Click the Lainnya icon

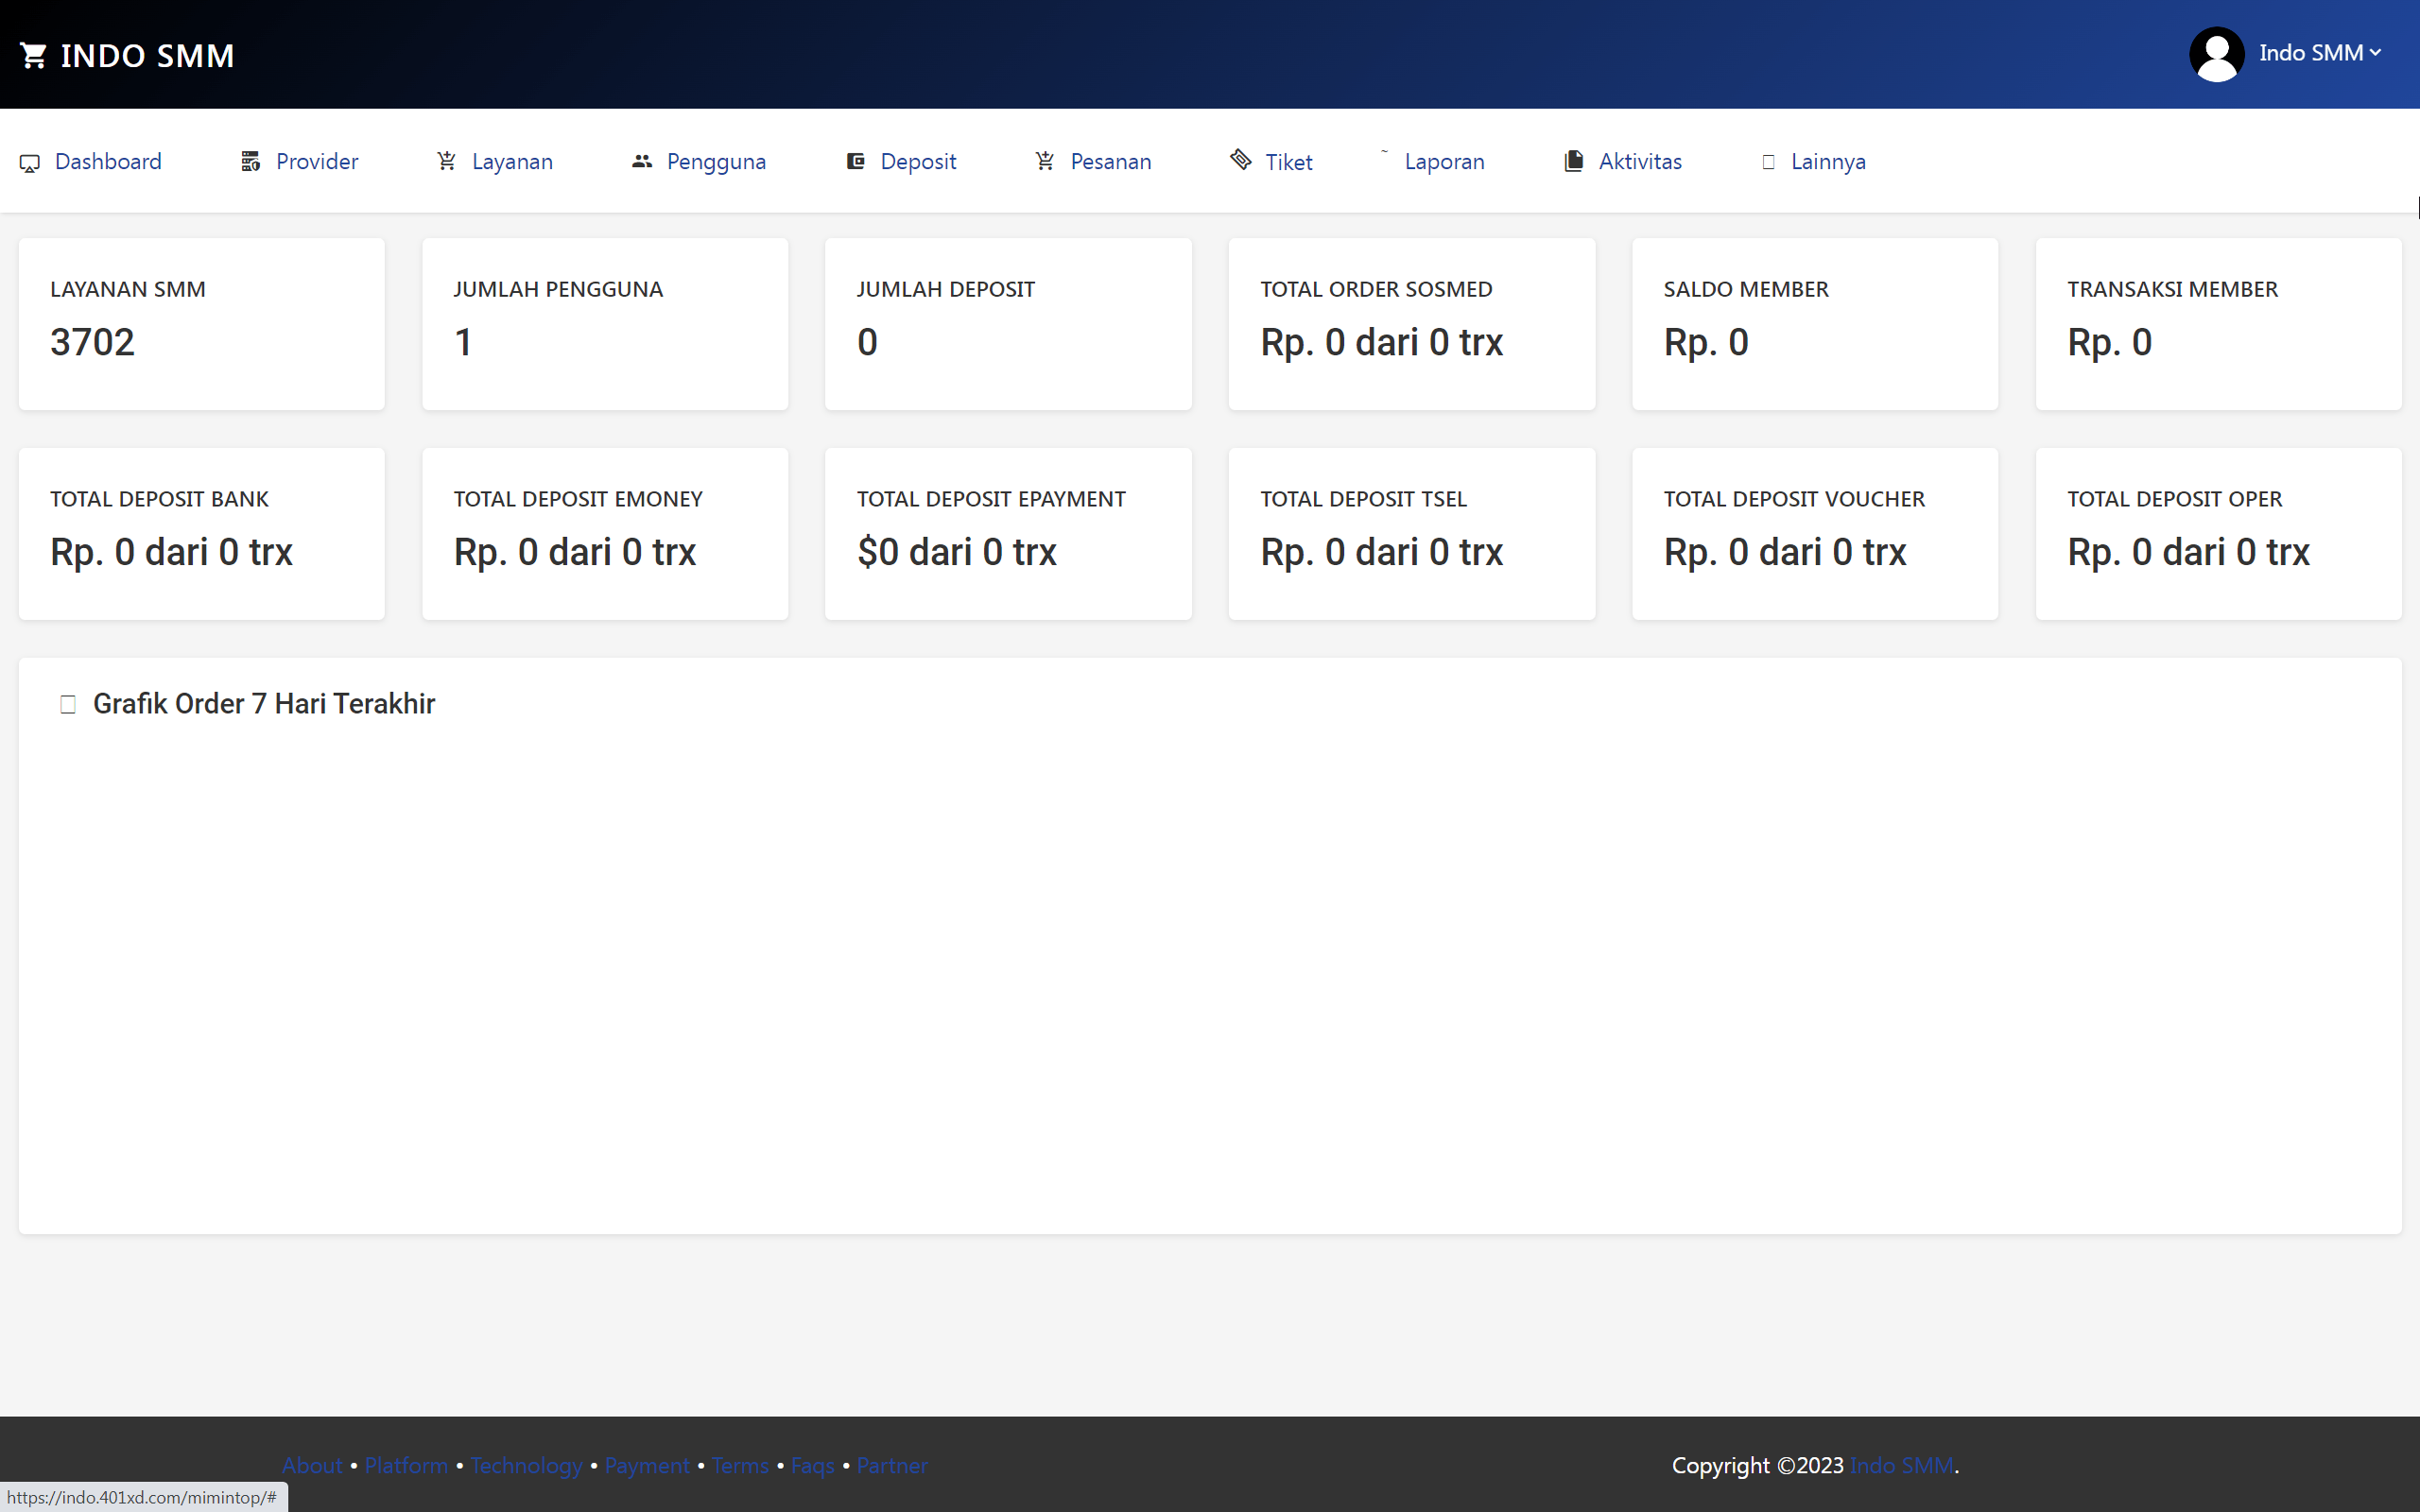pos(1768,161)
